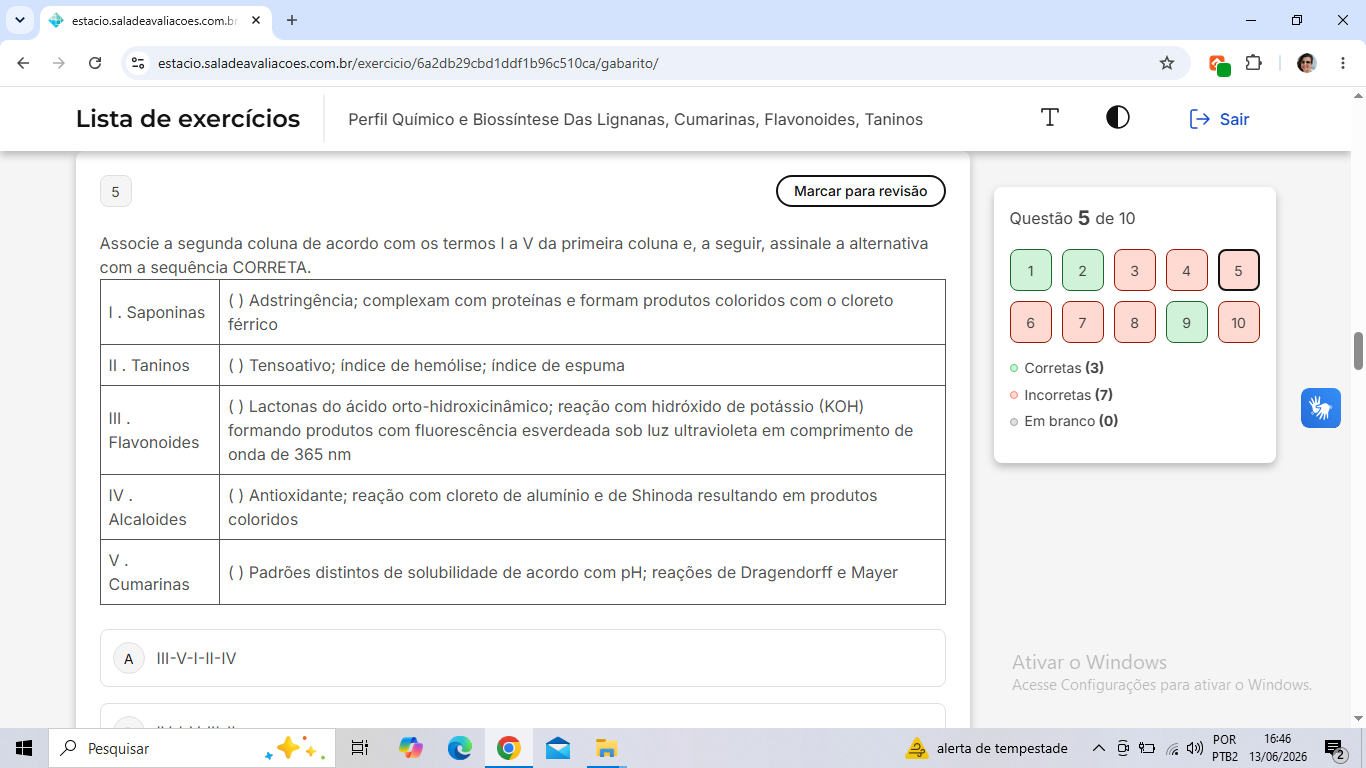Screen dimensions: 1366x768
Task: Open the Extensions puzzle menu
Action: (x=1253, y=63)
